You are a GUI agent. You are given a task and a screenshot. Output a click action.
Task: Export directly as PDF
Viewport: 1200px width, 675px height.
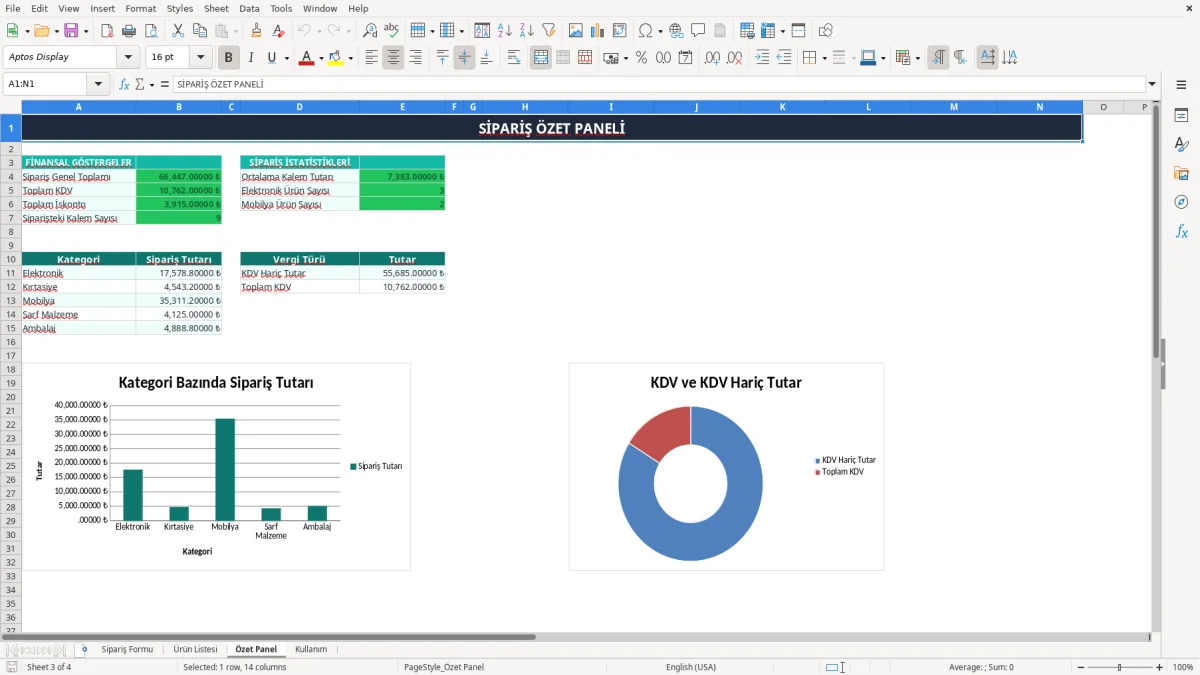(x=107, y=31)
